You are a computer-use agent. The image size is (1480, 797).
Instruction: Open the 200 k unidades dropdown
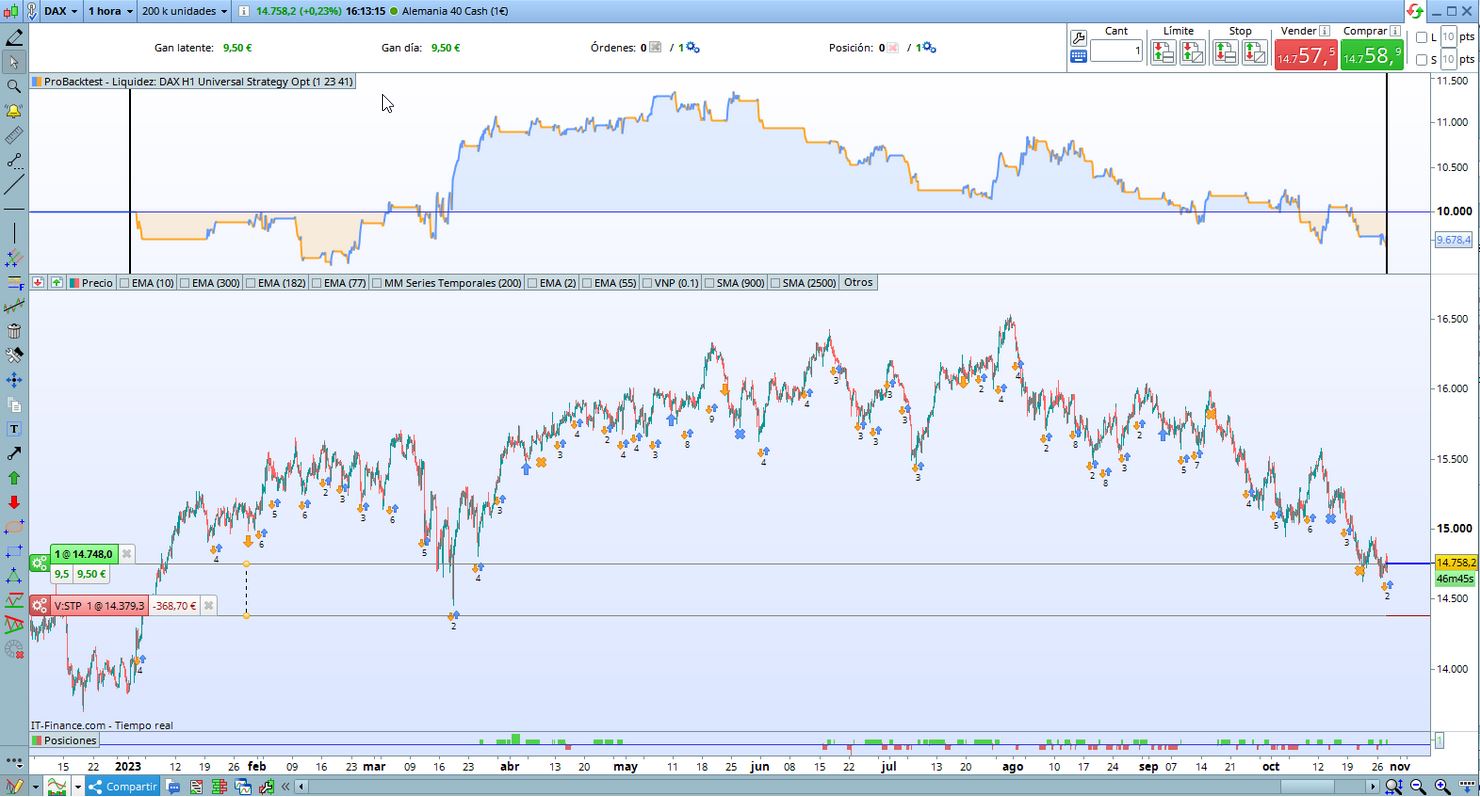184,11
